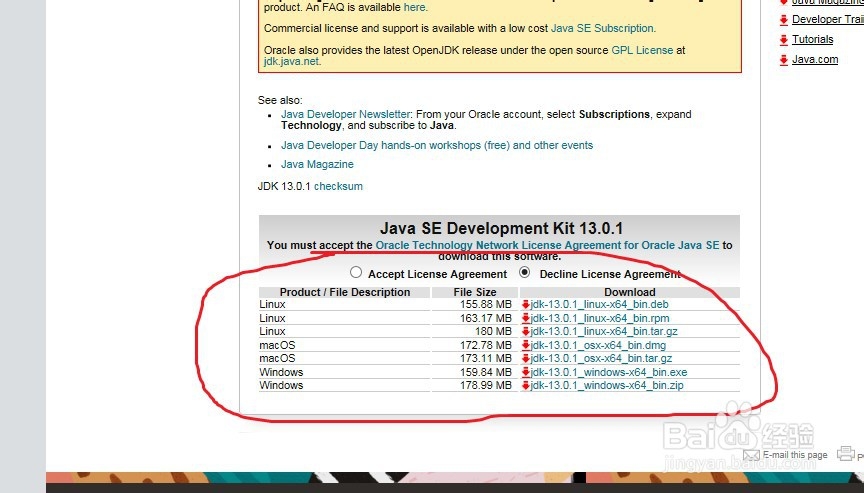Open the Tutorials sidebar link

coord(812,39)
